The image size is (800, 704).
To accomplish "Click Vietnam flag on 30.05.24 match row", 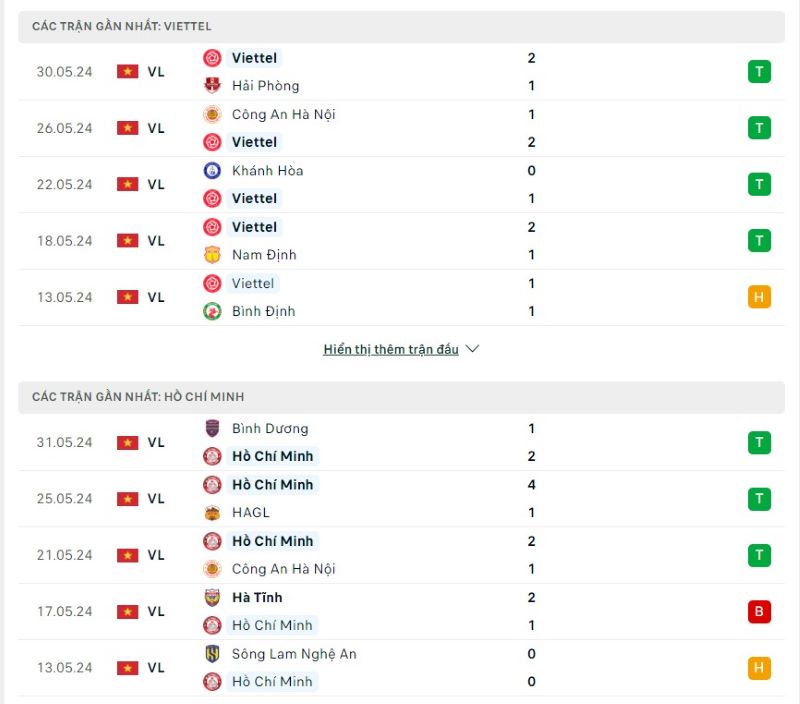I will point(128,71).
